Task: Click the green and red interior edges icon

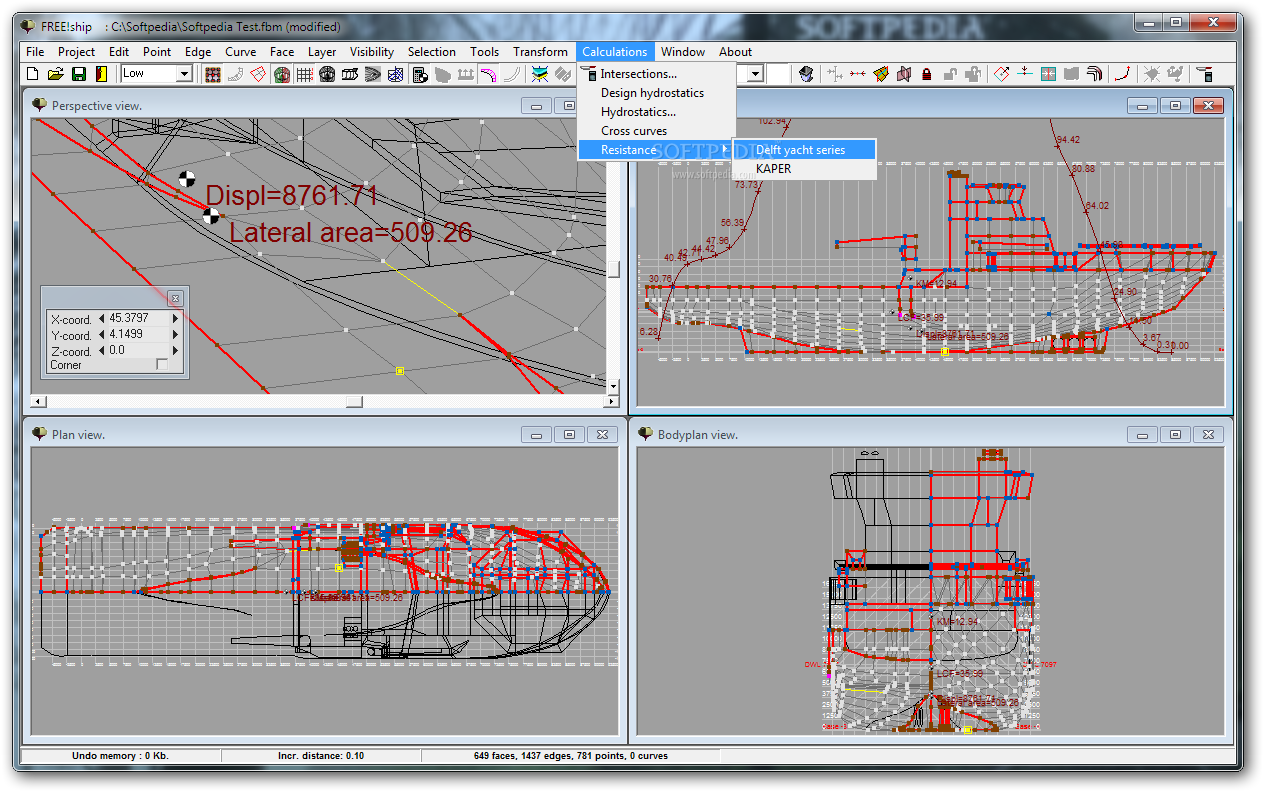Action: click(282, 74)
